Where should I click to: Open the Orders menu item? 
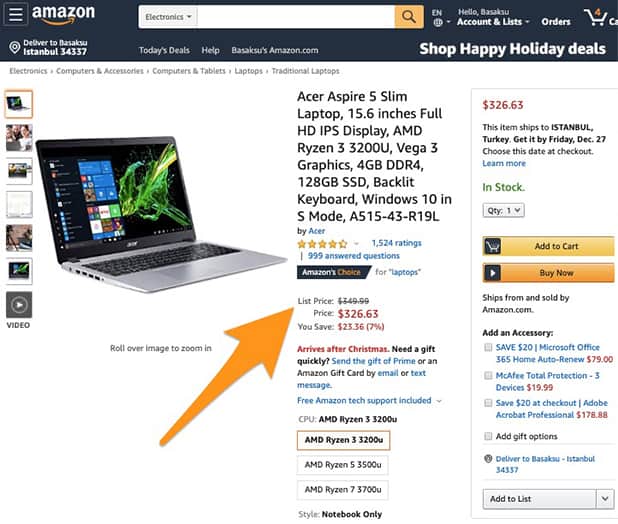pos(556,22)
